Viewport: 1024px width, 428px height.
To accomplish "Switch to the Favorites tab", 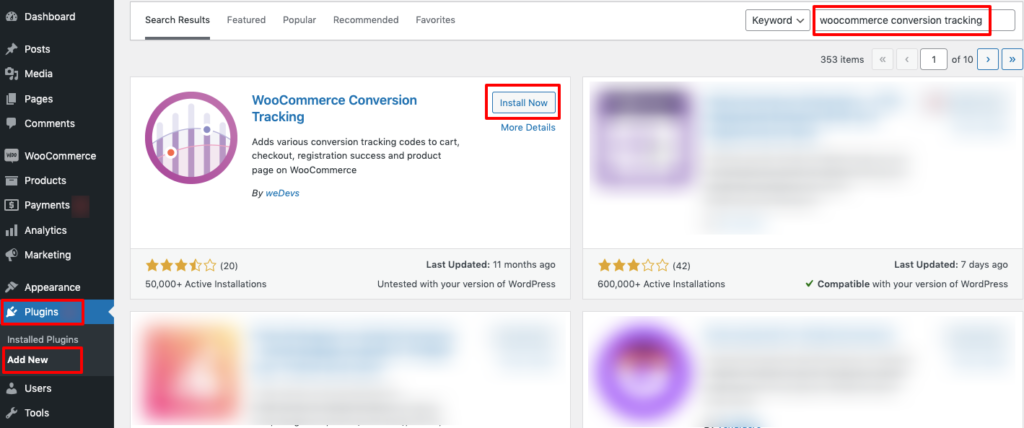I will tap(435, 20).
